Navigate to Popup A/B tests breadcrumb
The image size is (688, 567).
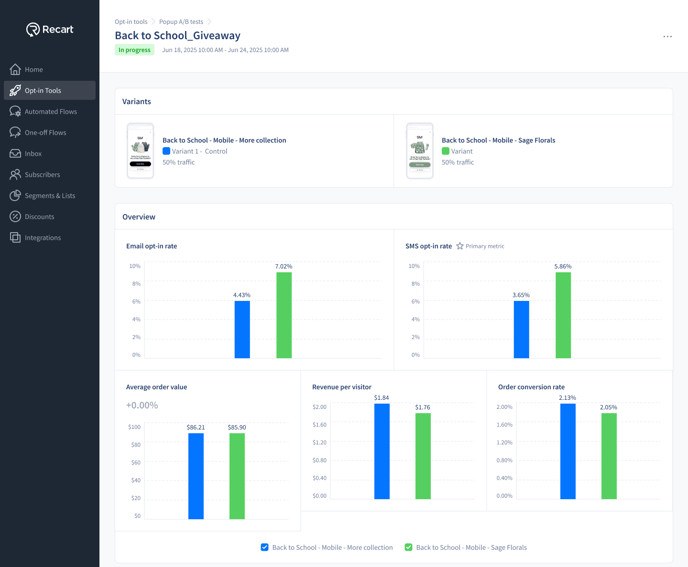click(181, 22)
